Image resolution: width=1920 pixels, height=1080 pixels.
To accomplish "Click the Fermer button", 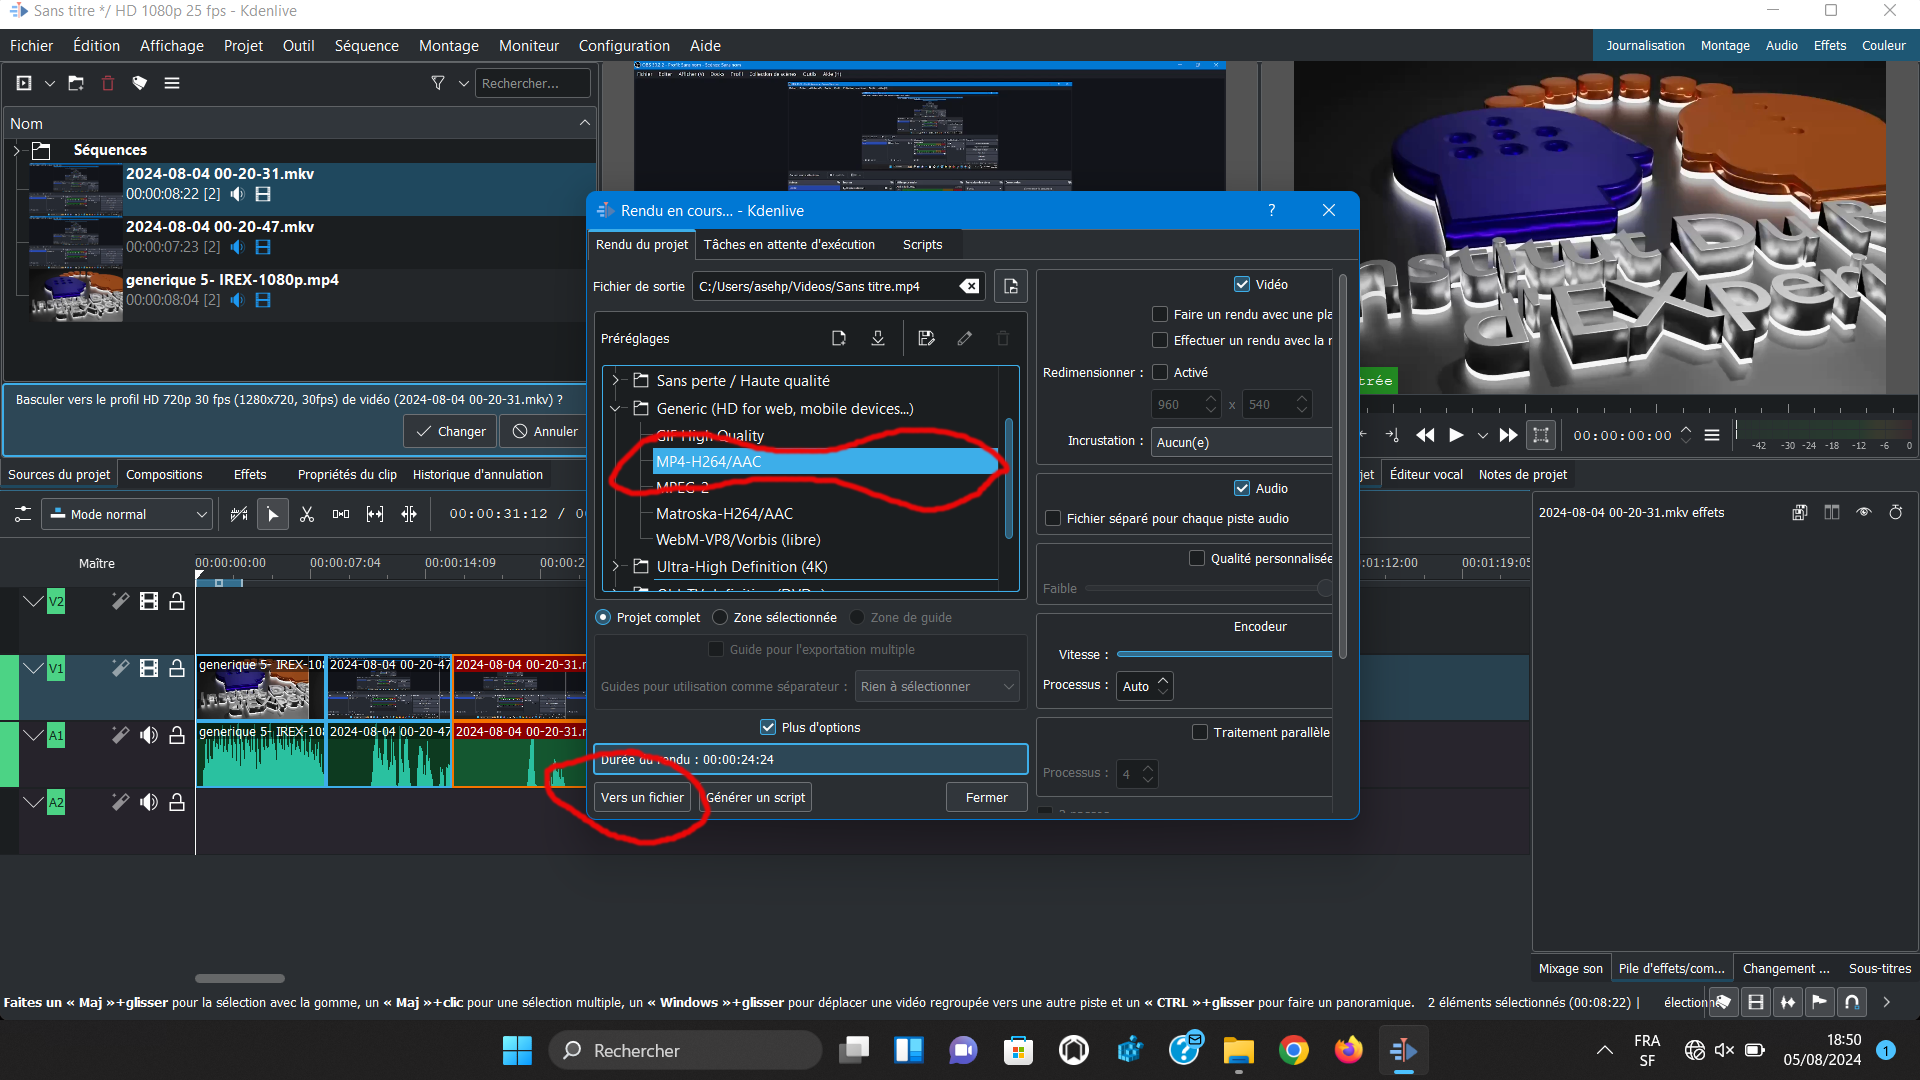I will click(987, 797).
